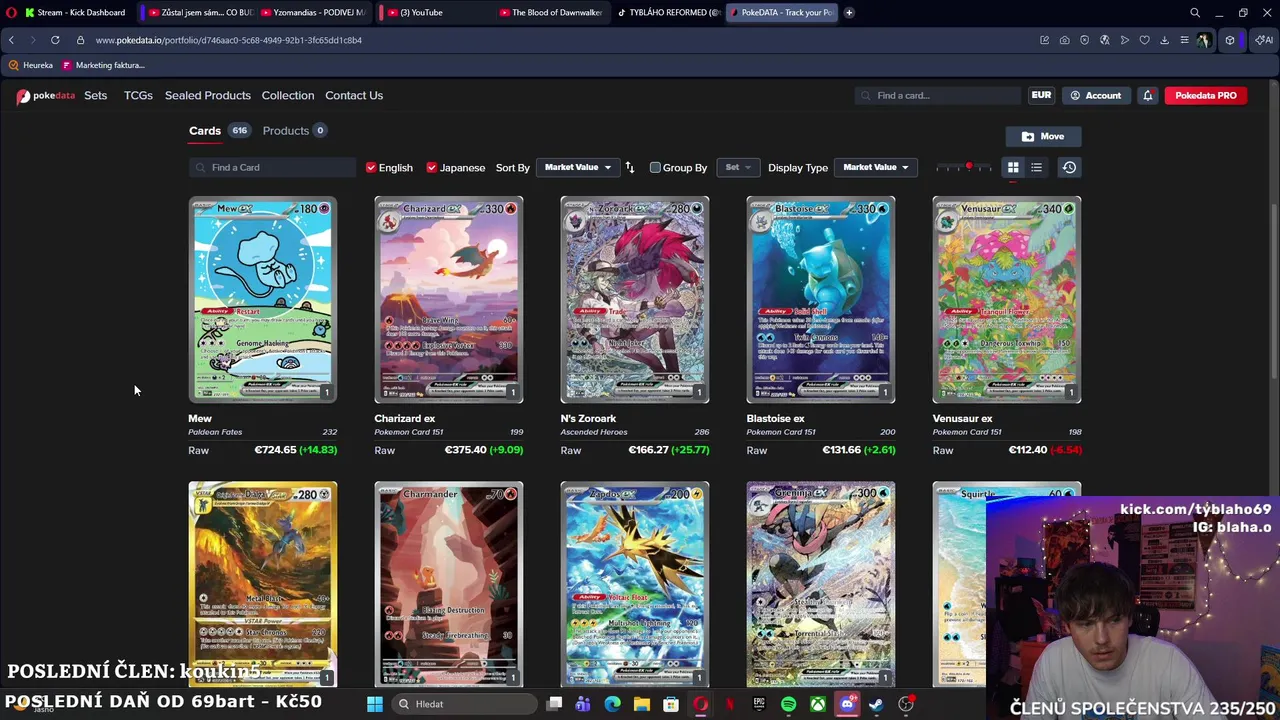Open Microsoft Edge from taskbar

(613, 704)
